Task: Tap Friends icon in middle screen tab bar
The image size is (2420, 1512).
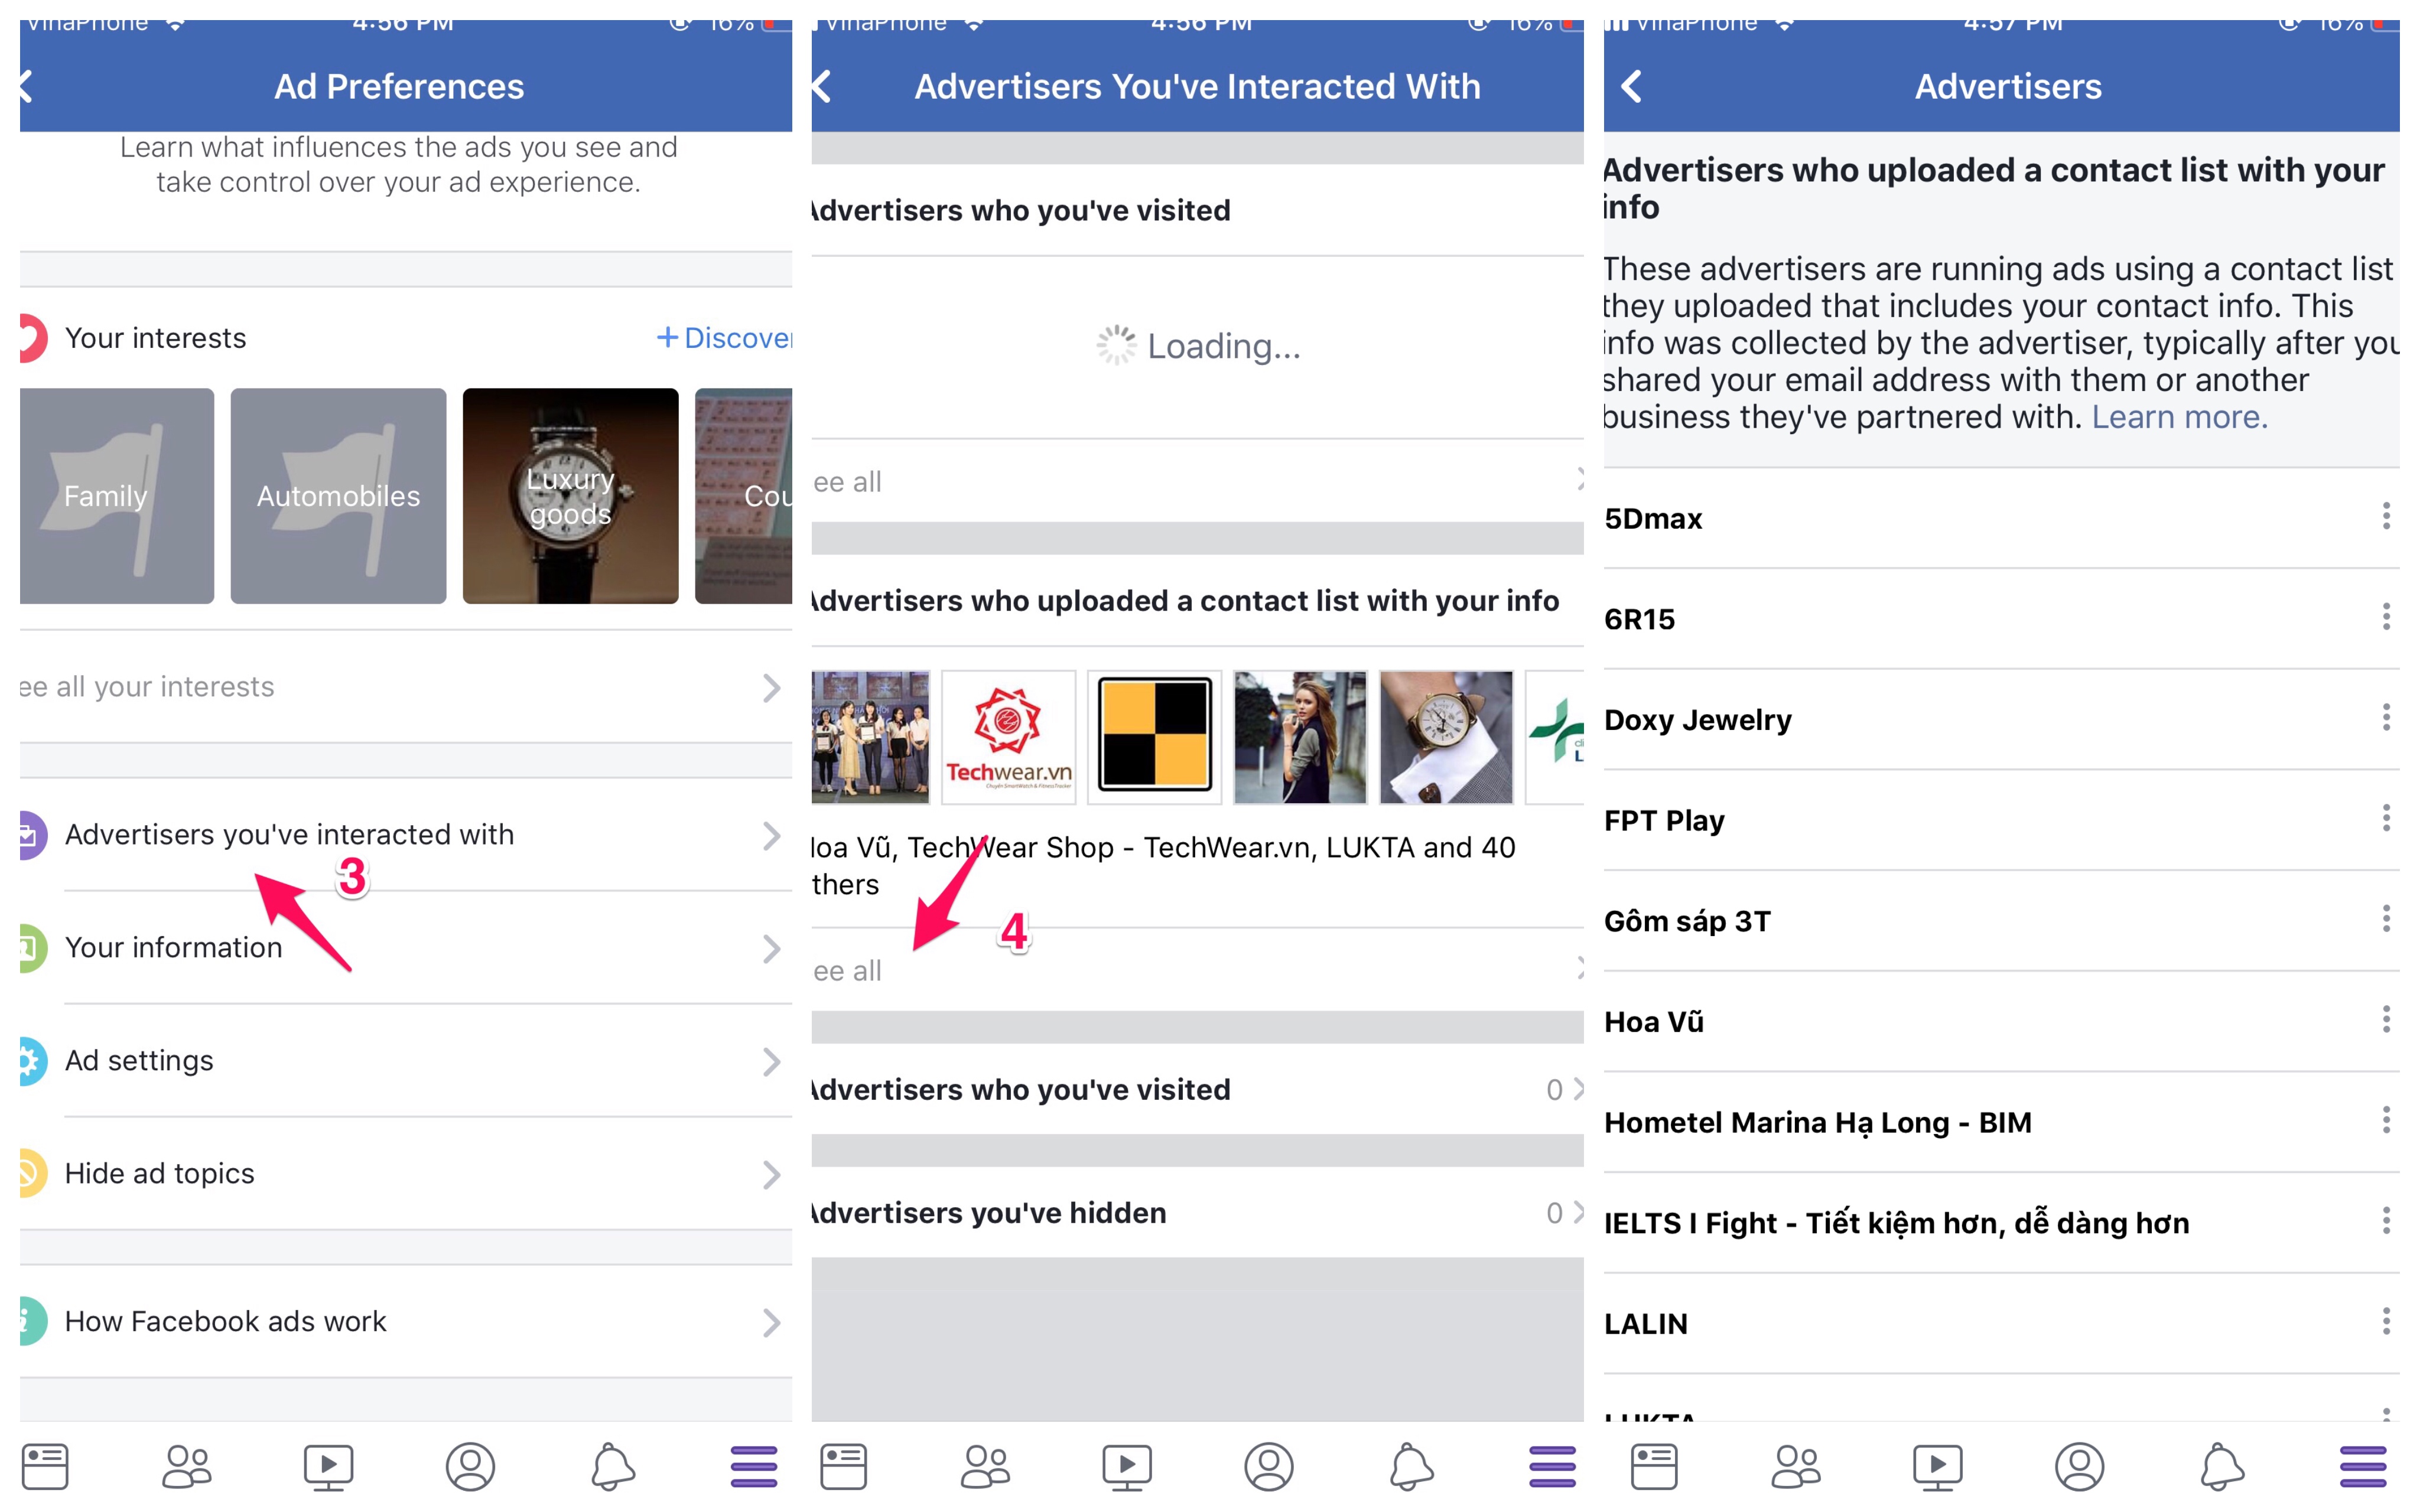Action: (x=985, y=1466)
